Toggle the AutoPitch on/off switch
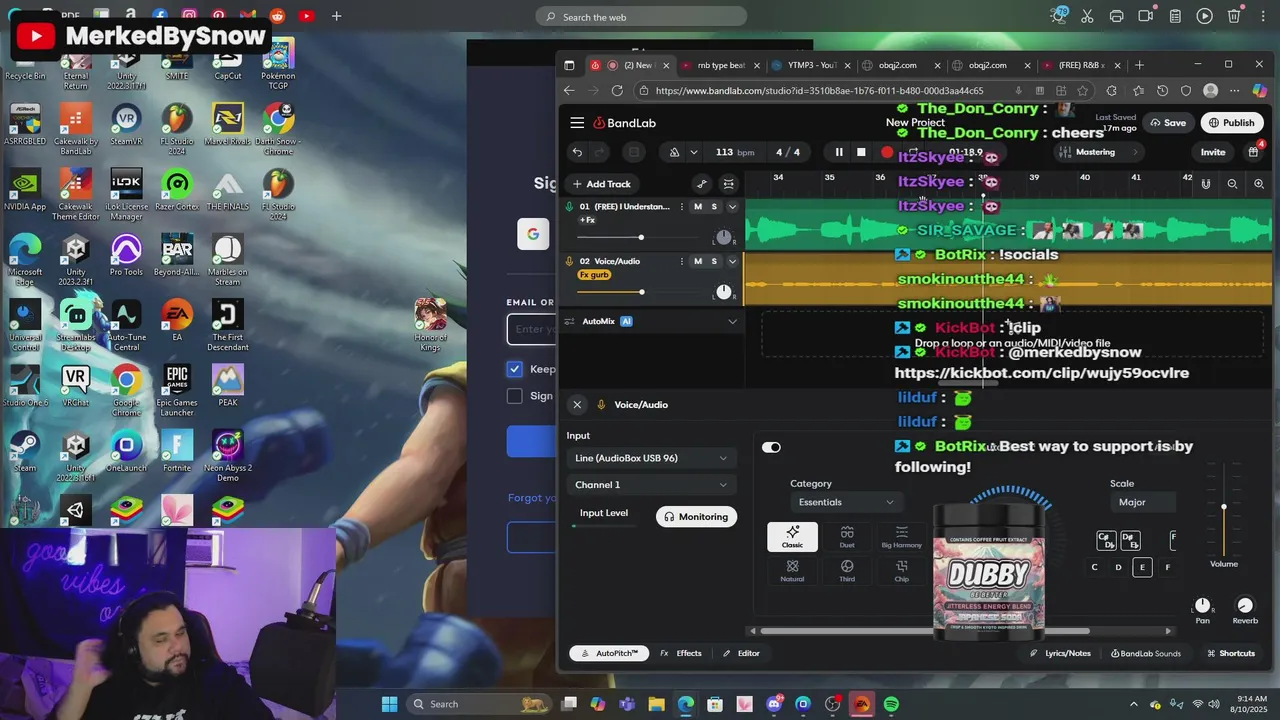 pos(771,447)
